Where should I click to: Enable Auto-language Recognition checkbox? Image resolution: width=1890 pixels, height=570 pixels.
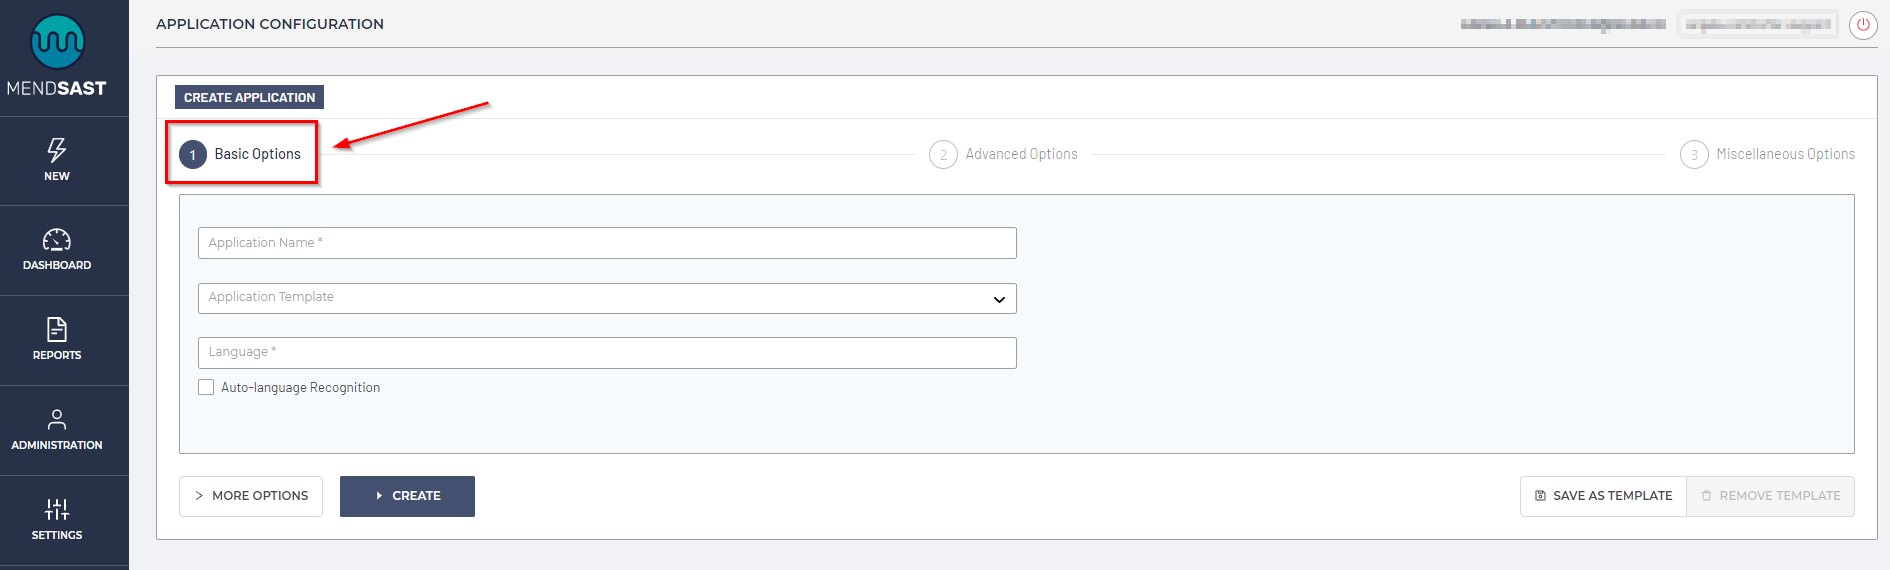206,387
